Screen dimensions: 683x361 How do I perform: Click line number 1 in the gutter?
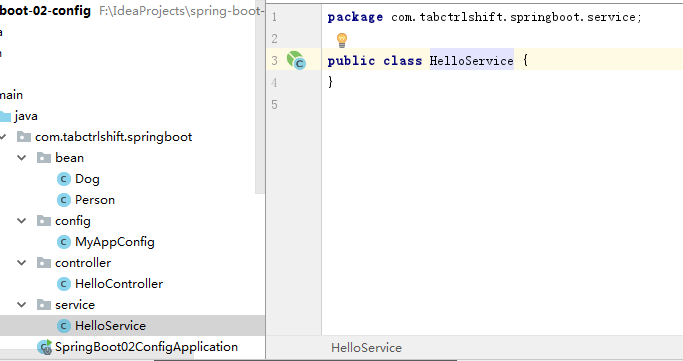(274, 17)
